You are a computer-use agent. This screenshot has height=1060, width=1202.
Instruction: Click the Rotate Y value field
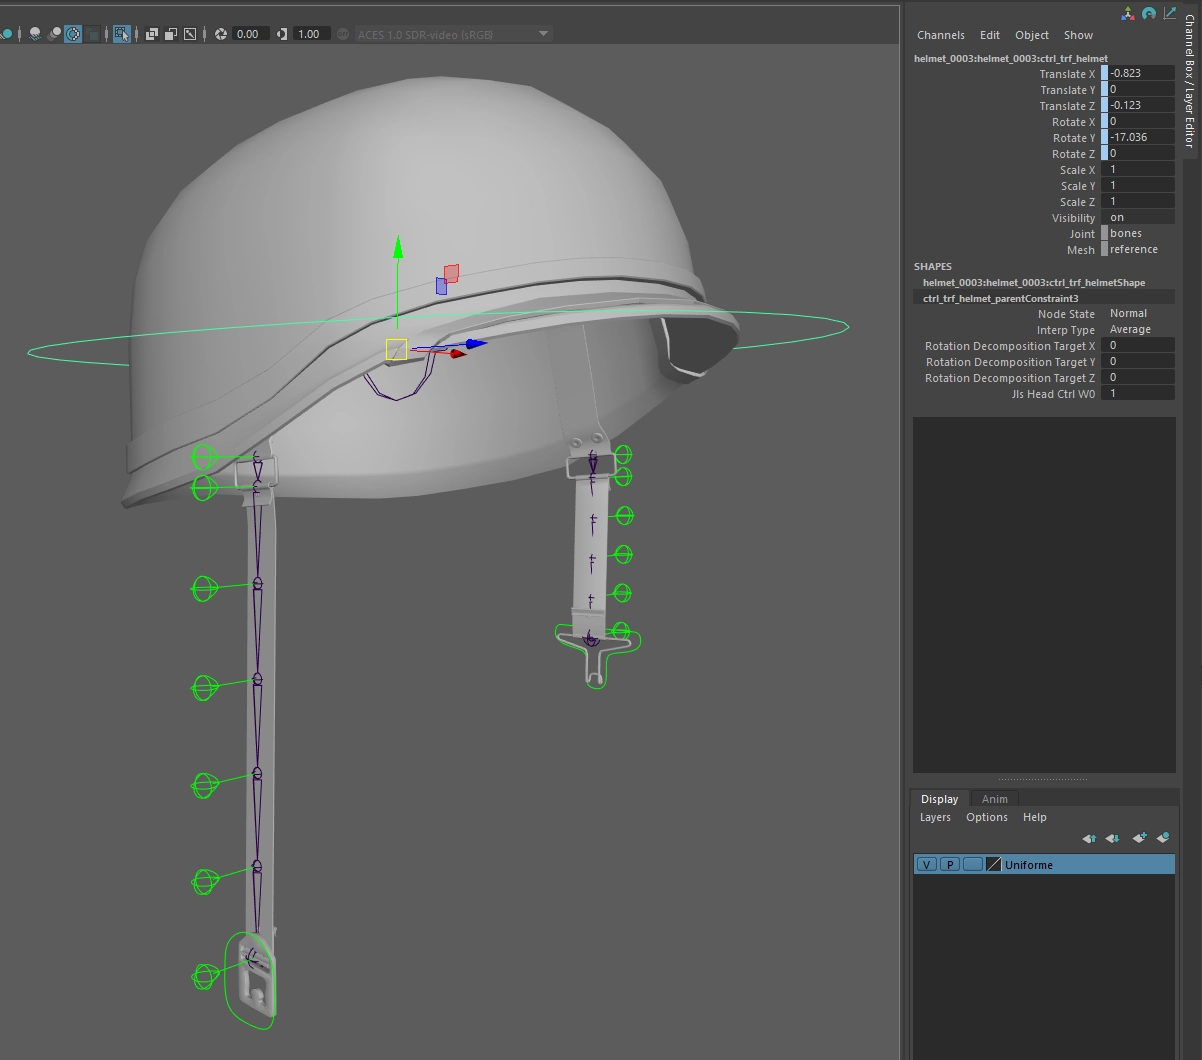tap(1138, 137)
